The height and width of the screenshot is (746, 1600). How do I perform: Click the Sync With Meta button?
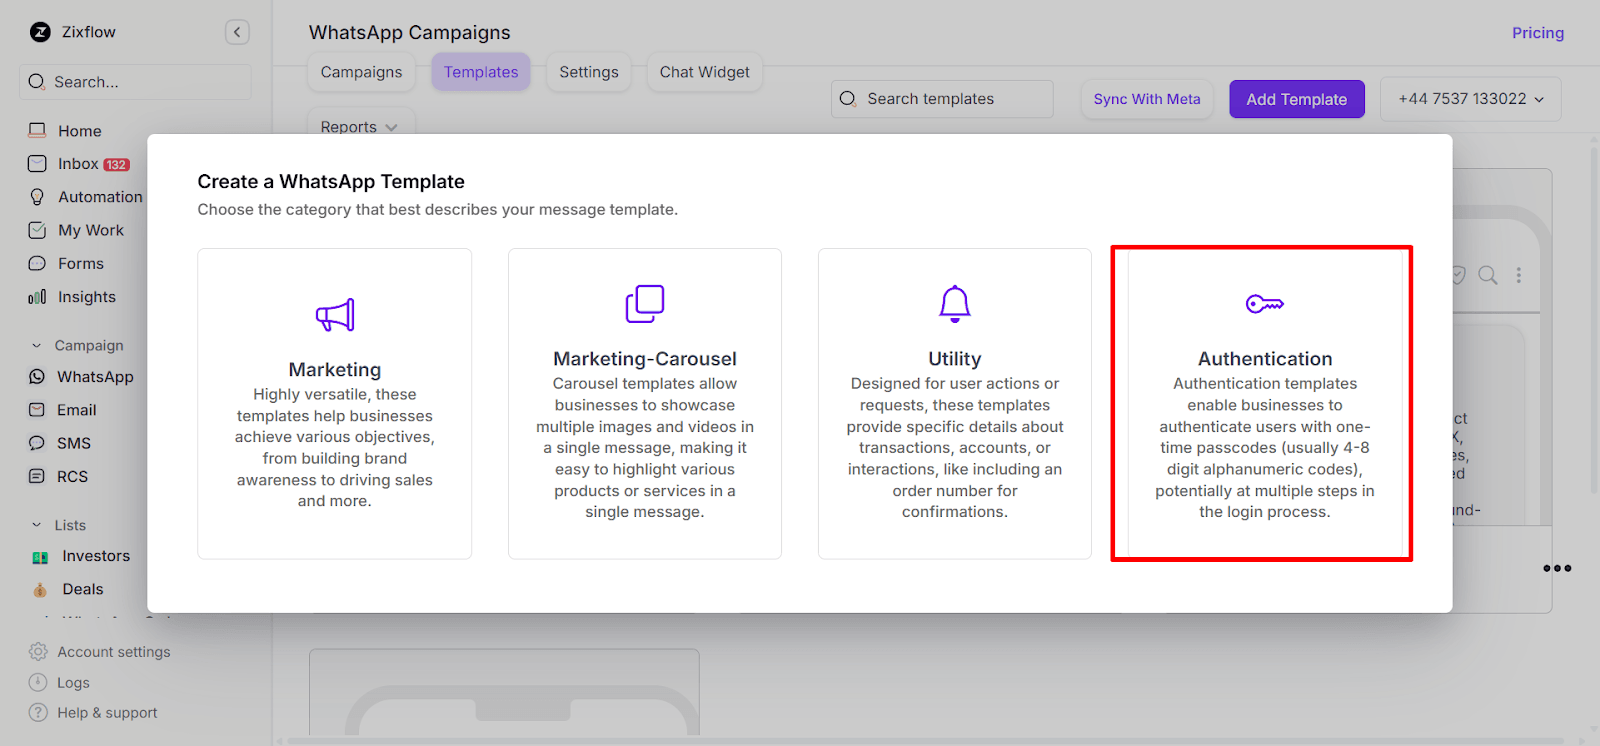tap(1146, 99)
